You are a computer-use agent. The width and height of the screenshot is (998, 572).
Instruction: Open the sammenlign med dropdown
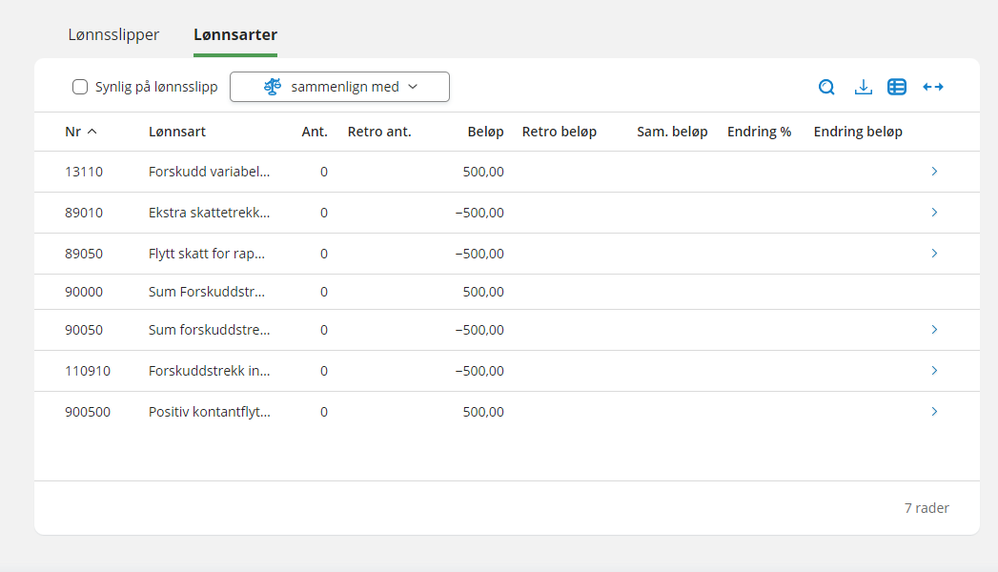click(339, 87)
